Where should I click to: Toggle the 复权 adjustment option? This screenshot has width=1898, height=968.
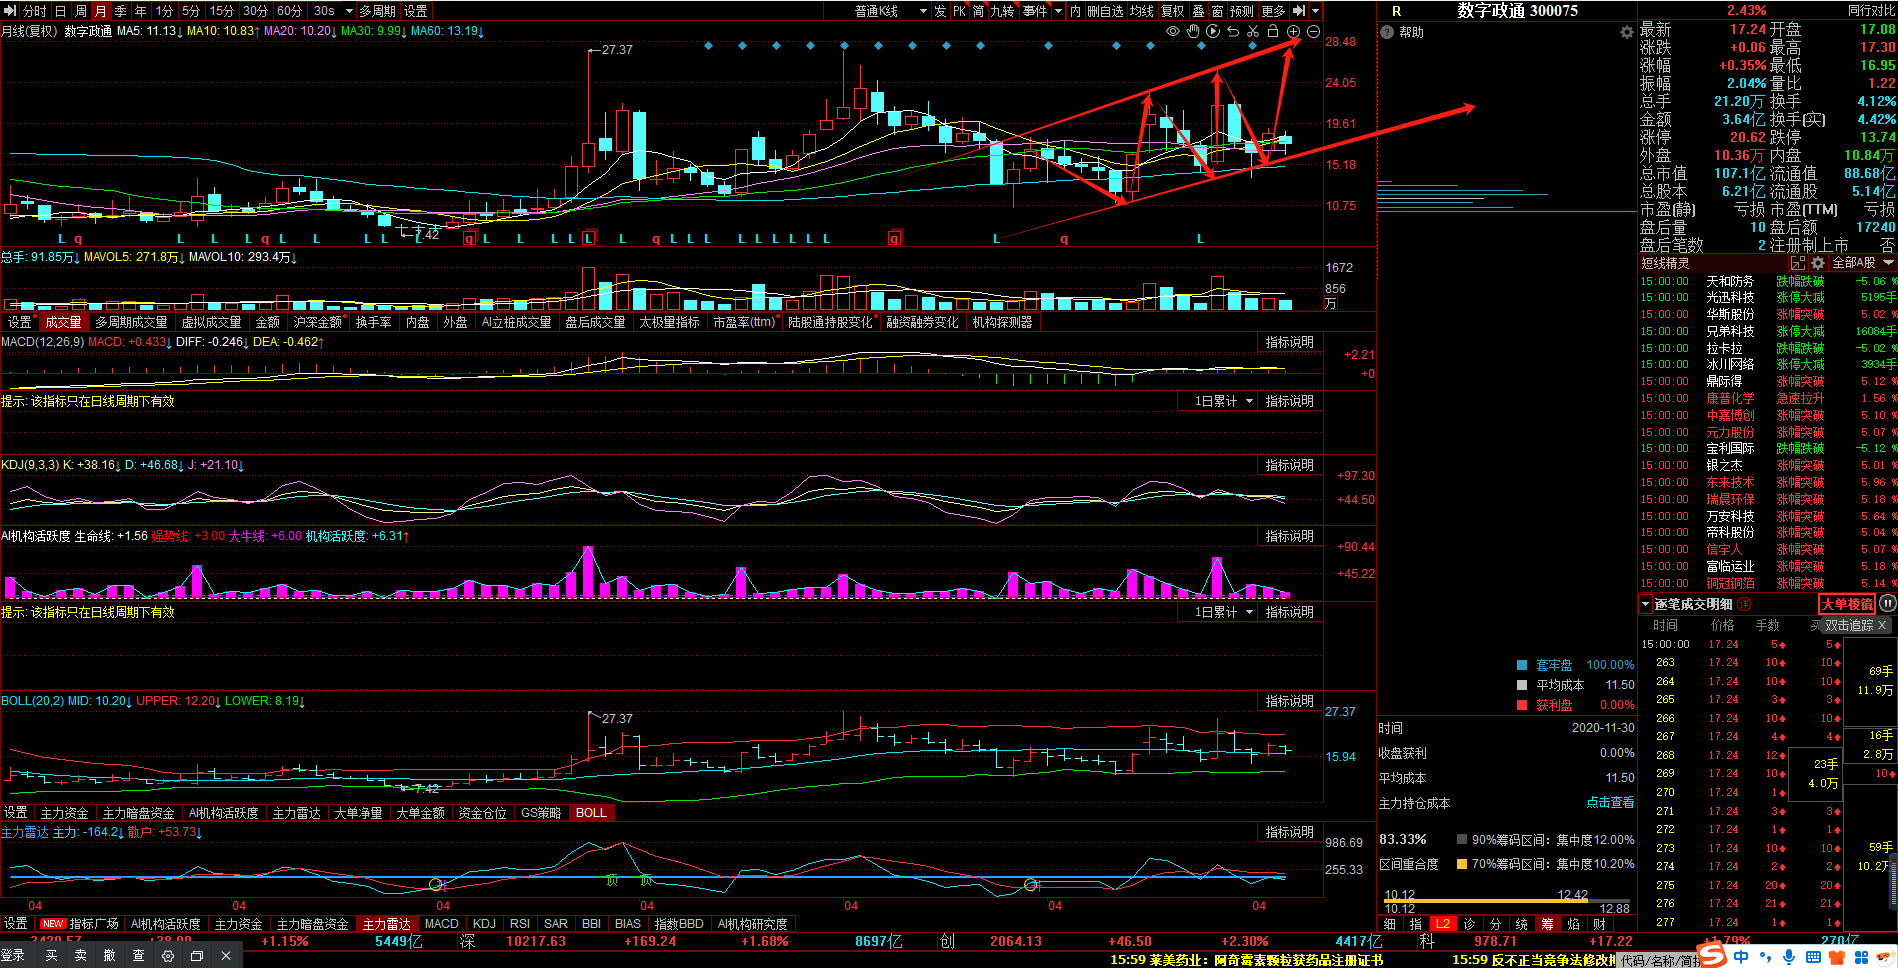pyautogui.click(x=1172, y=11)
